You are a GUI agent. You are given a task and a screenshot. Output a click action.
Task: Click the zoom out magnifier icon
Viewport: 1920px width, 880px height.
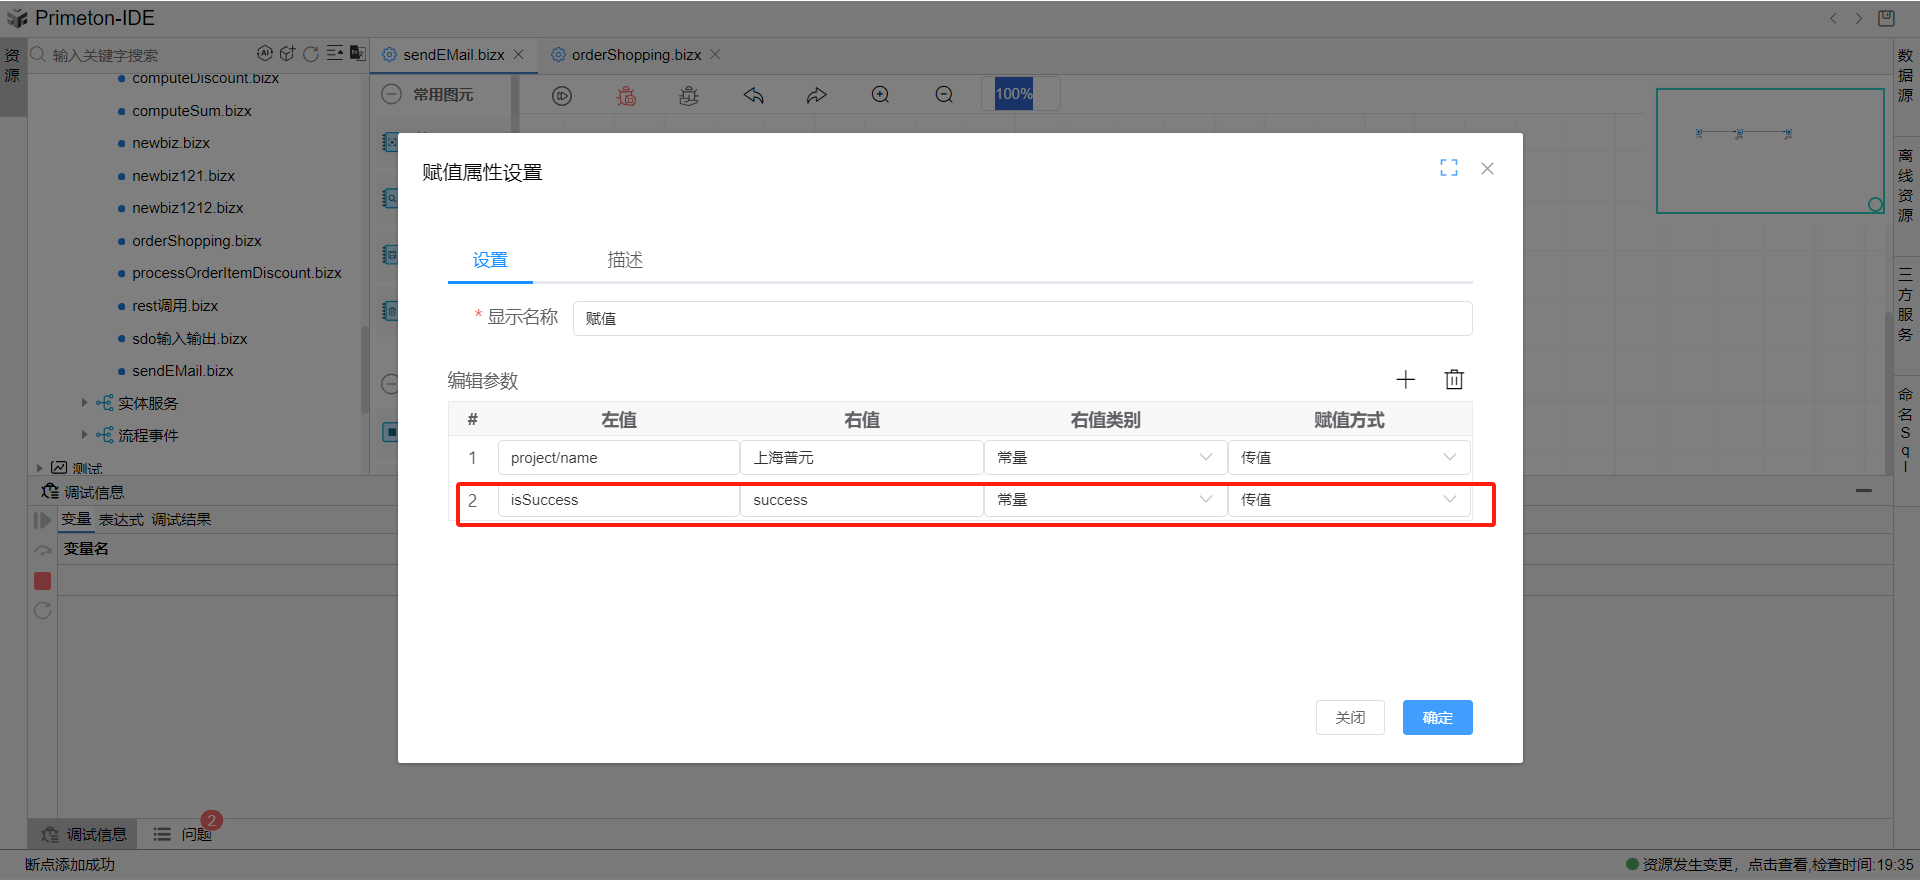(x=944, y=95)
